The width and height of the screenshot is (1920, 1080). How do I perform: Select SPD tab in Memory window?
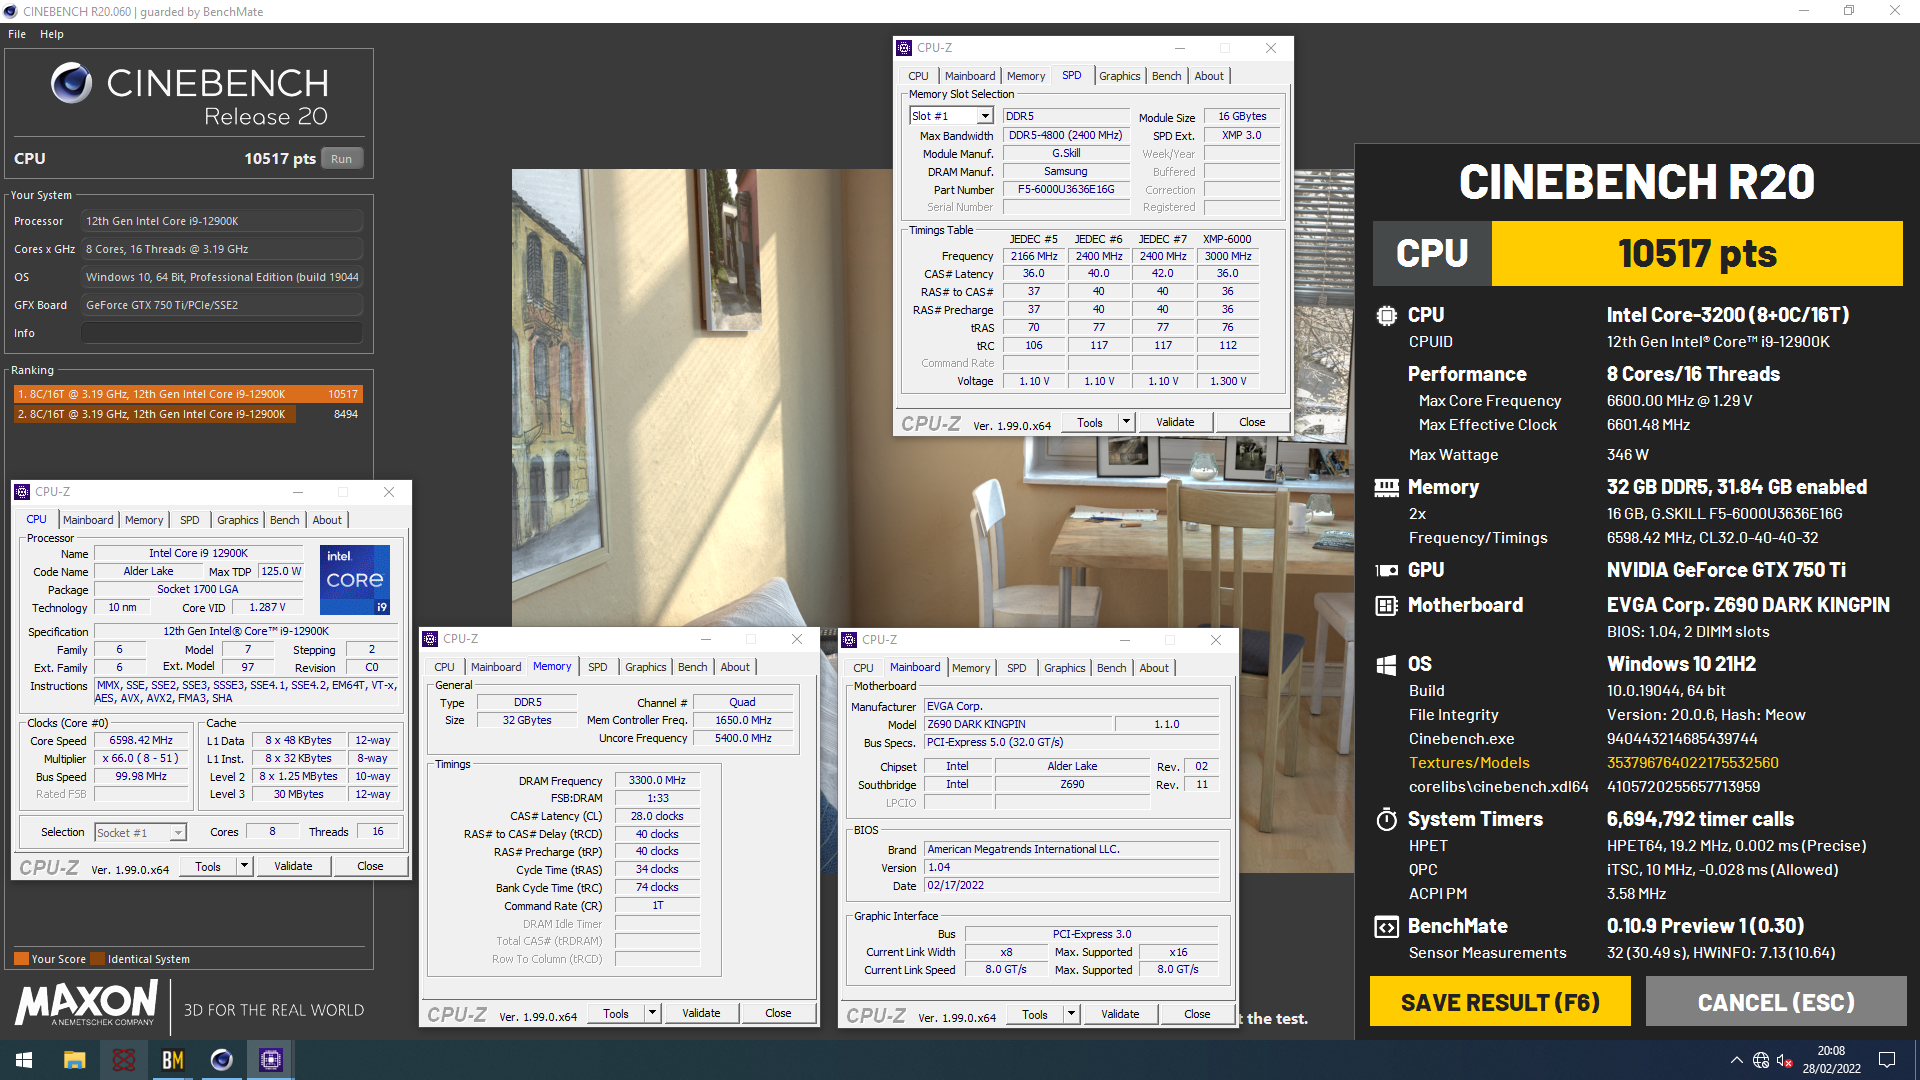coord(598,667)
